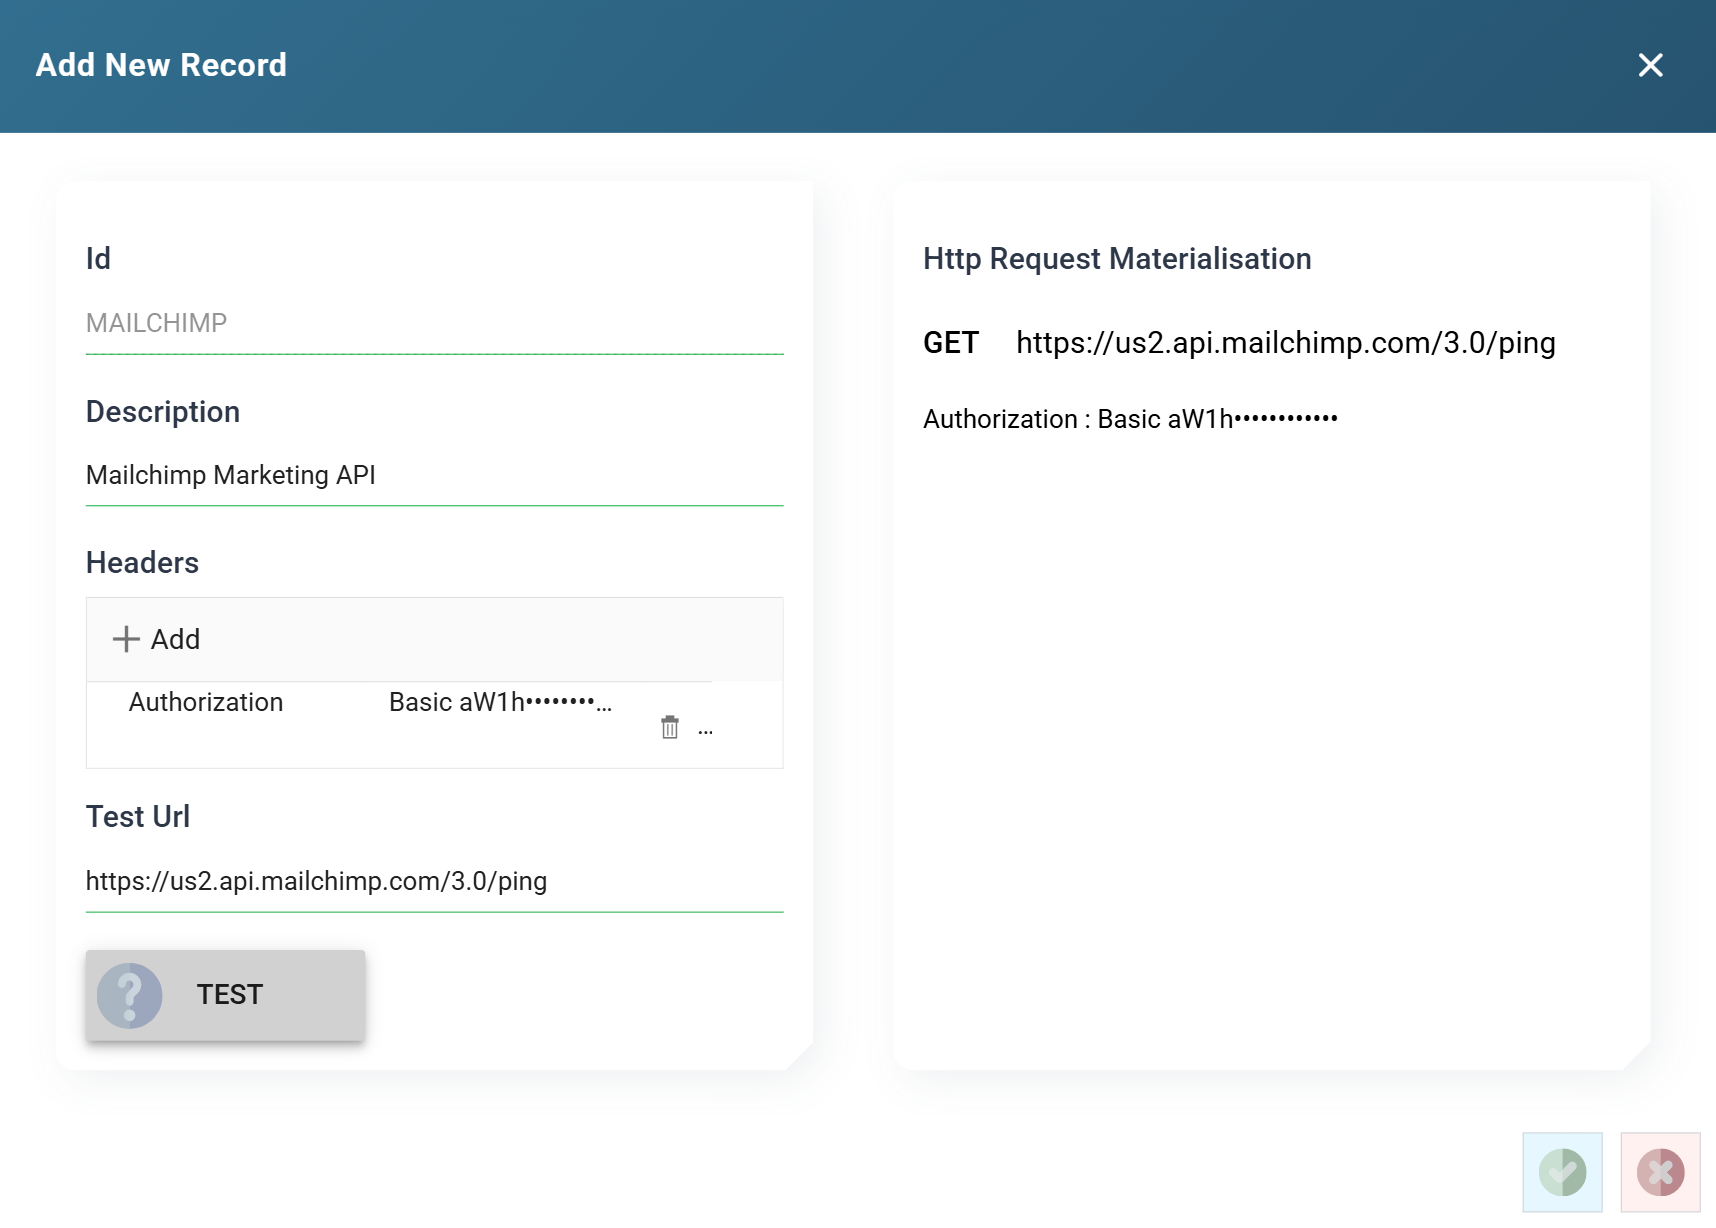This screenshot has width=1716, height=1228.
Task: Click the Id field label
Action: (98, 259)
